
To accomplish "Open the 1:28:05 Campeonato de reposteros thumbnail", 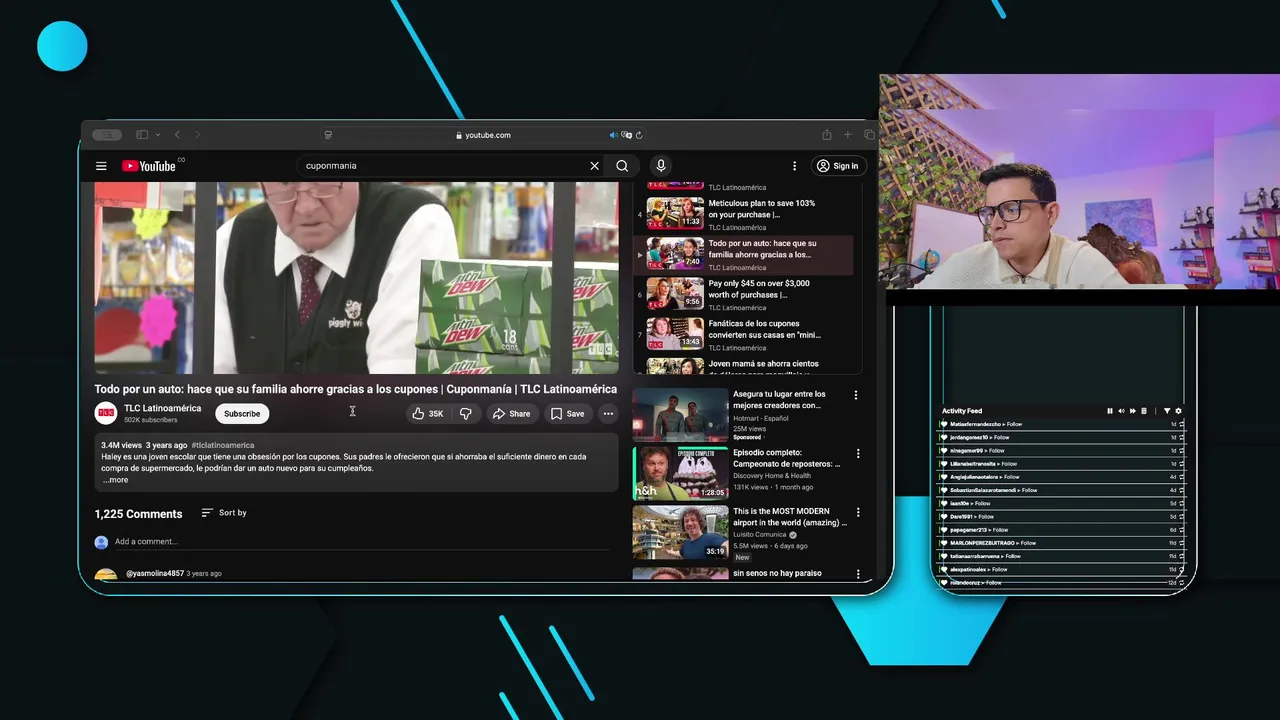I will coord(680,474).
